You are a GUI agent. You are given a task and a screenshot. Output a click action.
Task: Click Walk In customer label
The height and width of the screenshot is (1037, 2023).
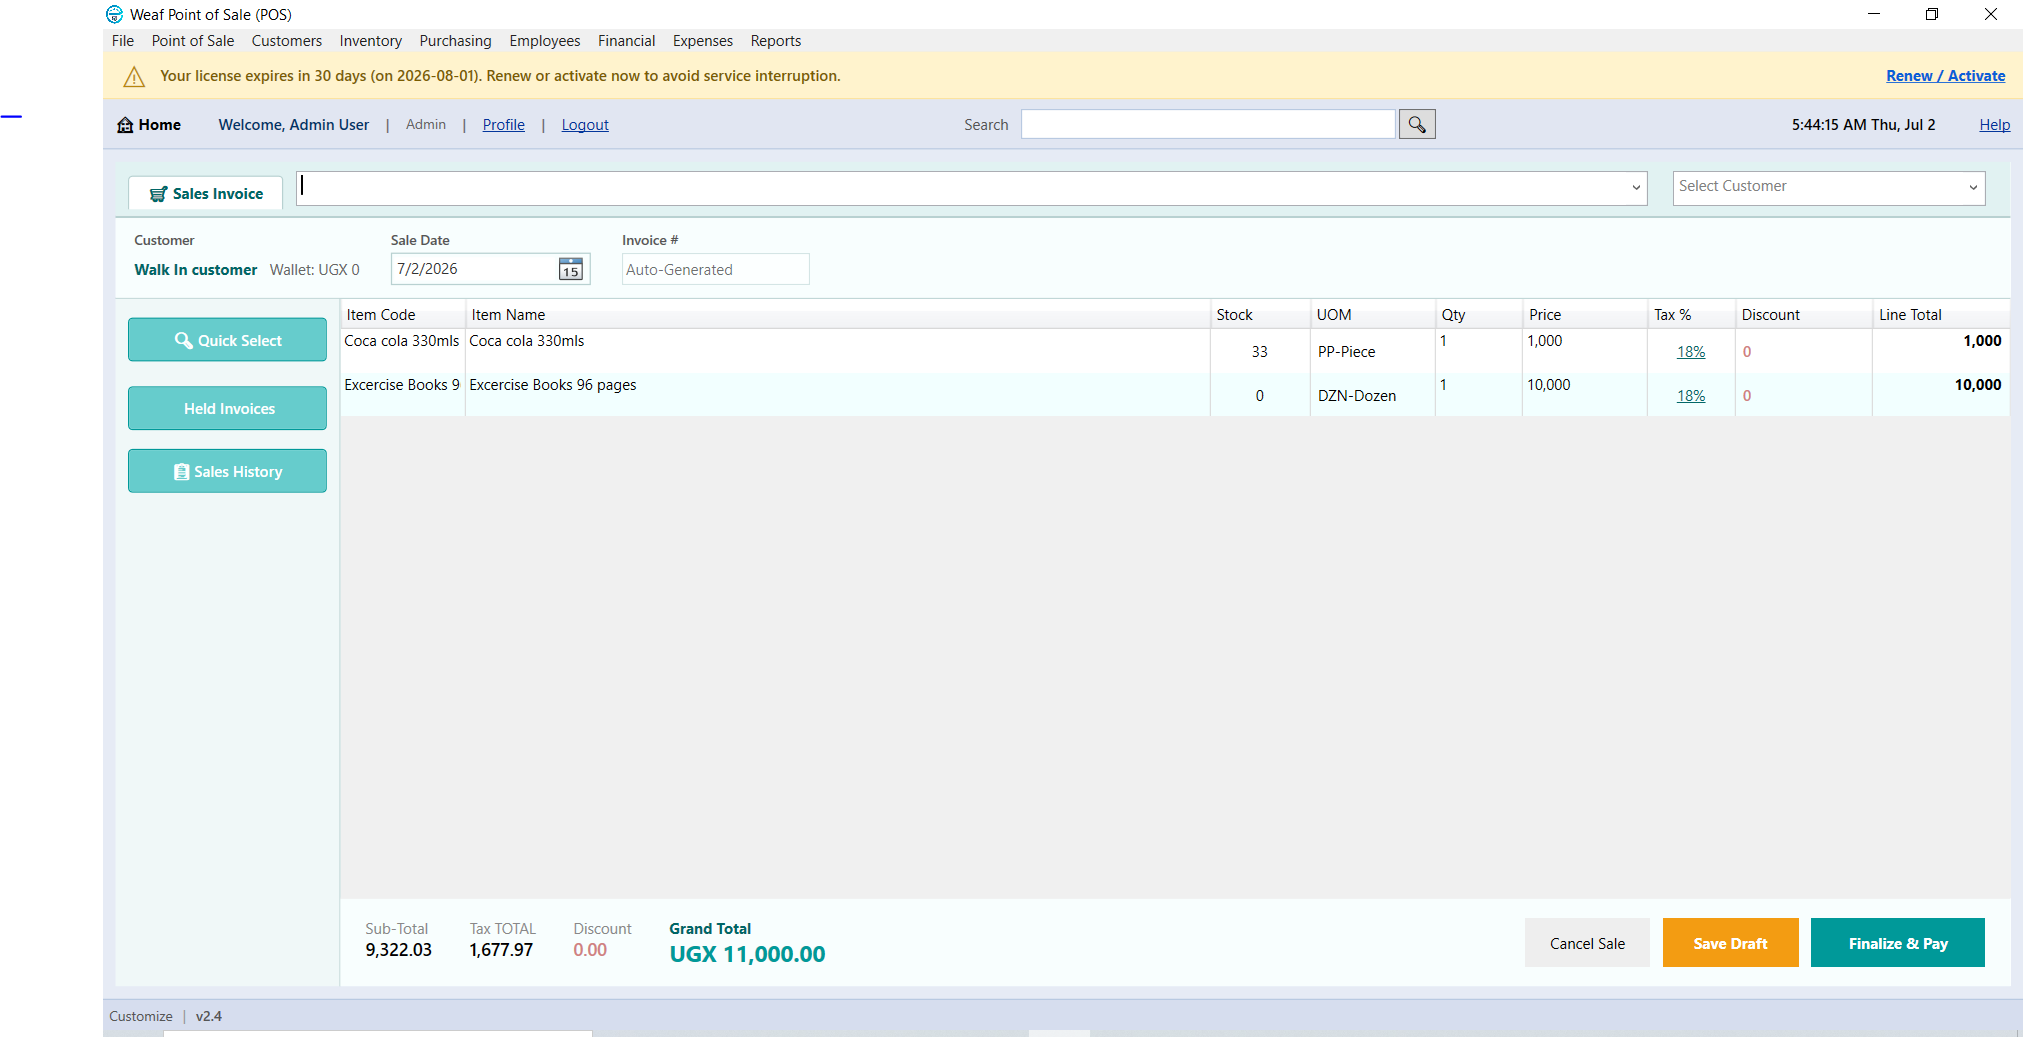196,270
